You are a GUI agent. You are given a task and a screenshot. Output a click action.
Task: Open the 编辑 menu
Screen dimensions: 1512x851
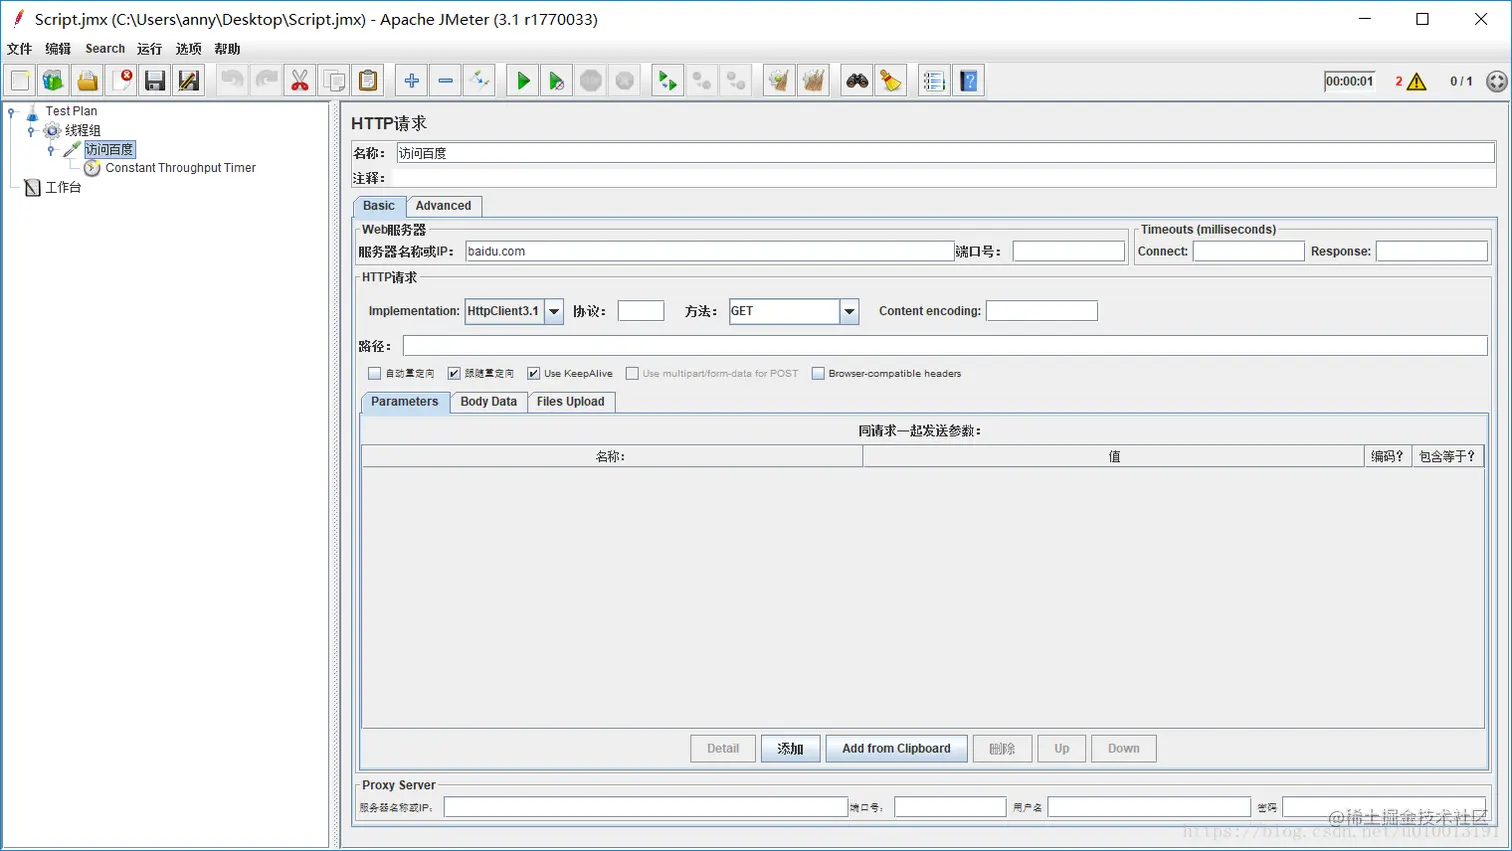(58, 49)
